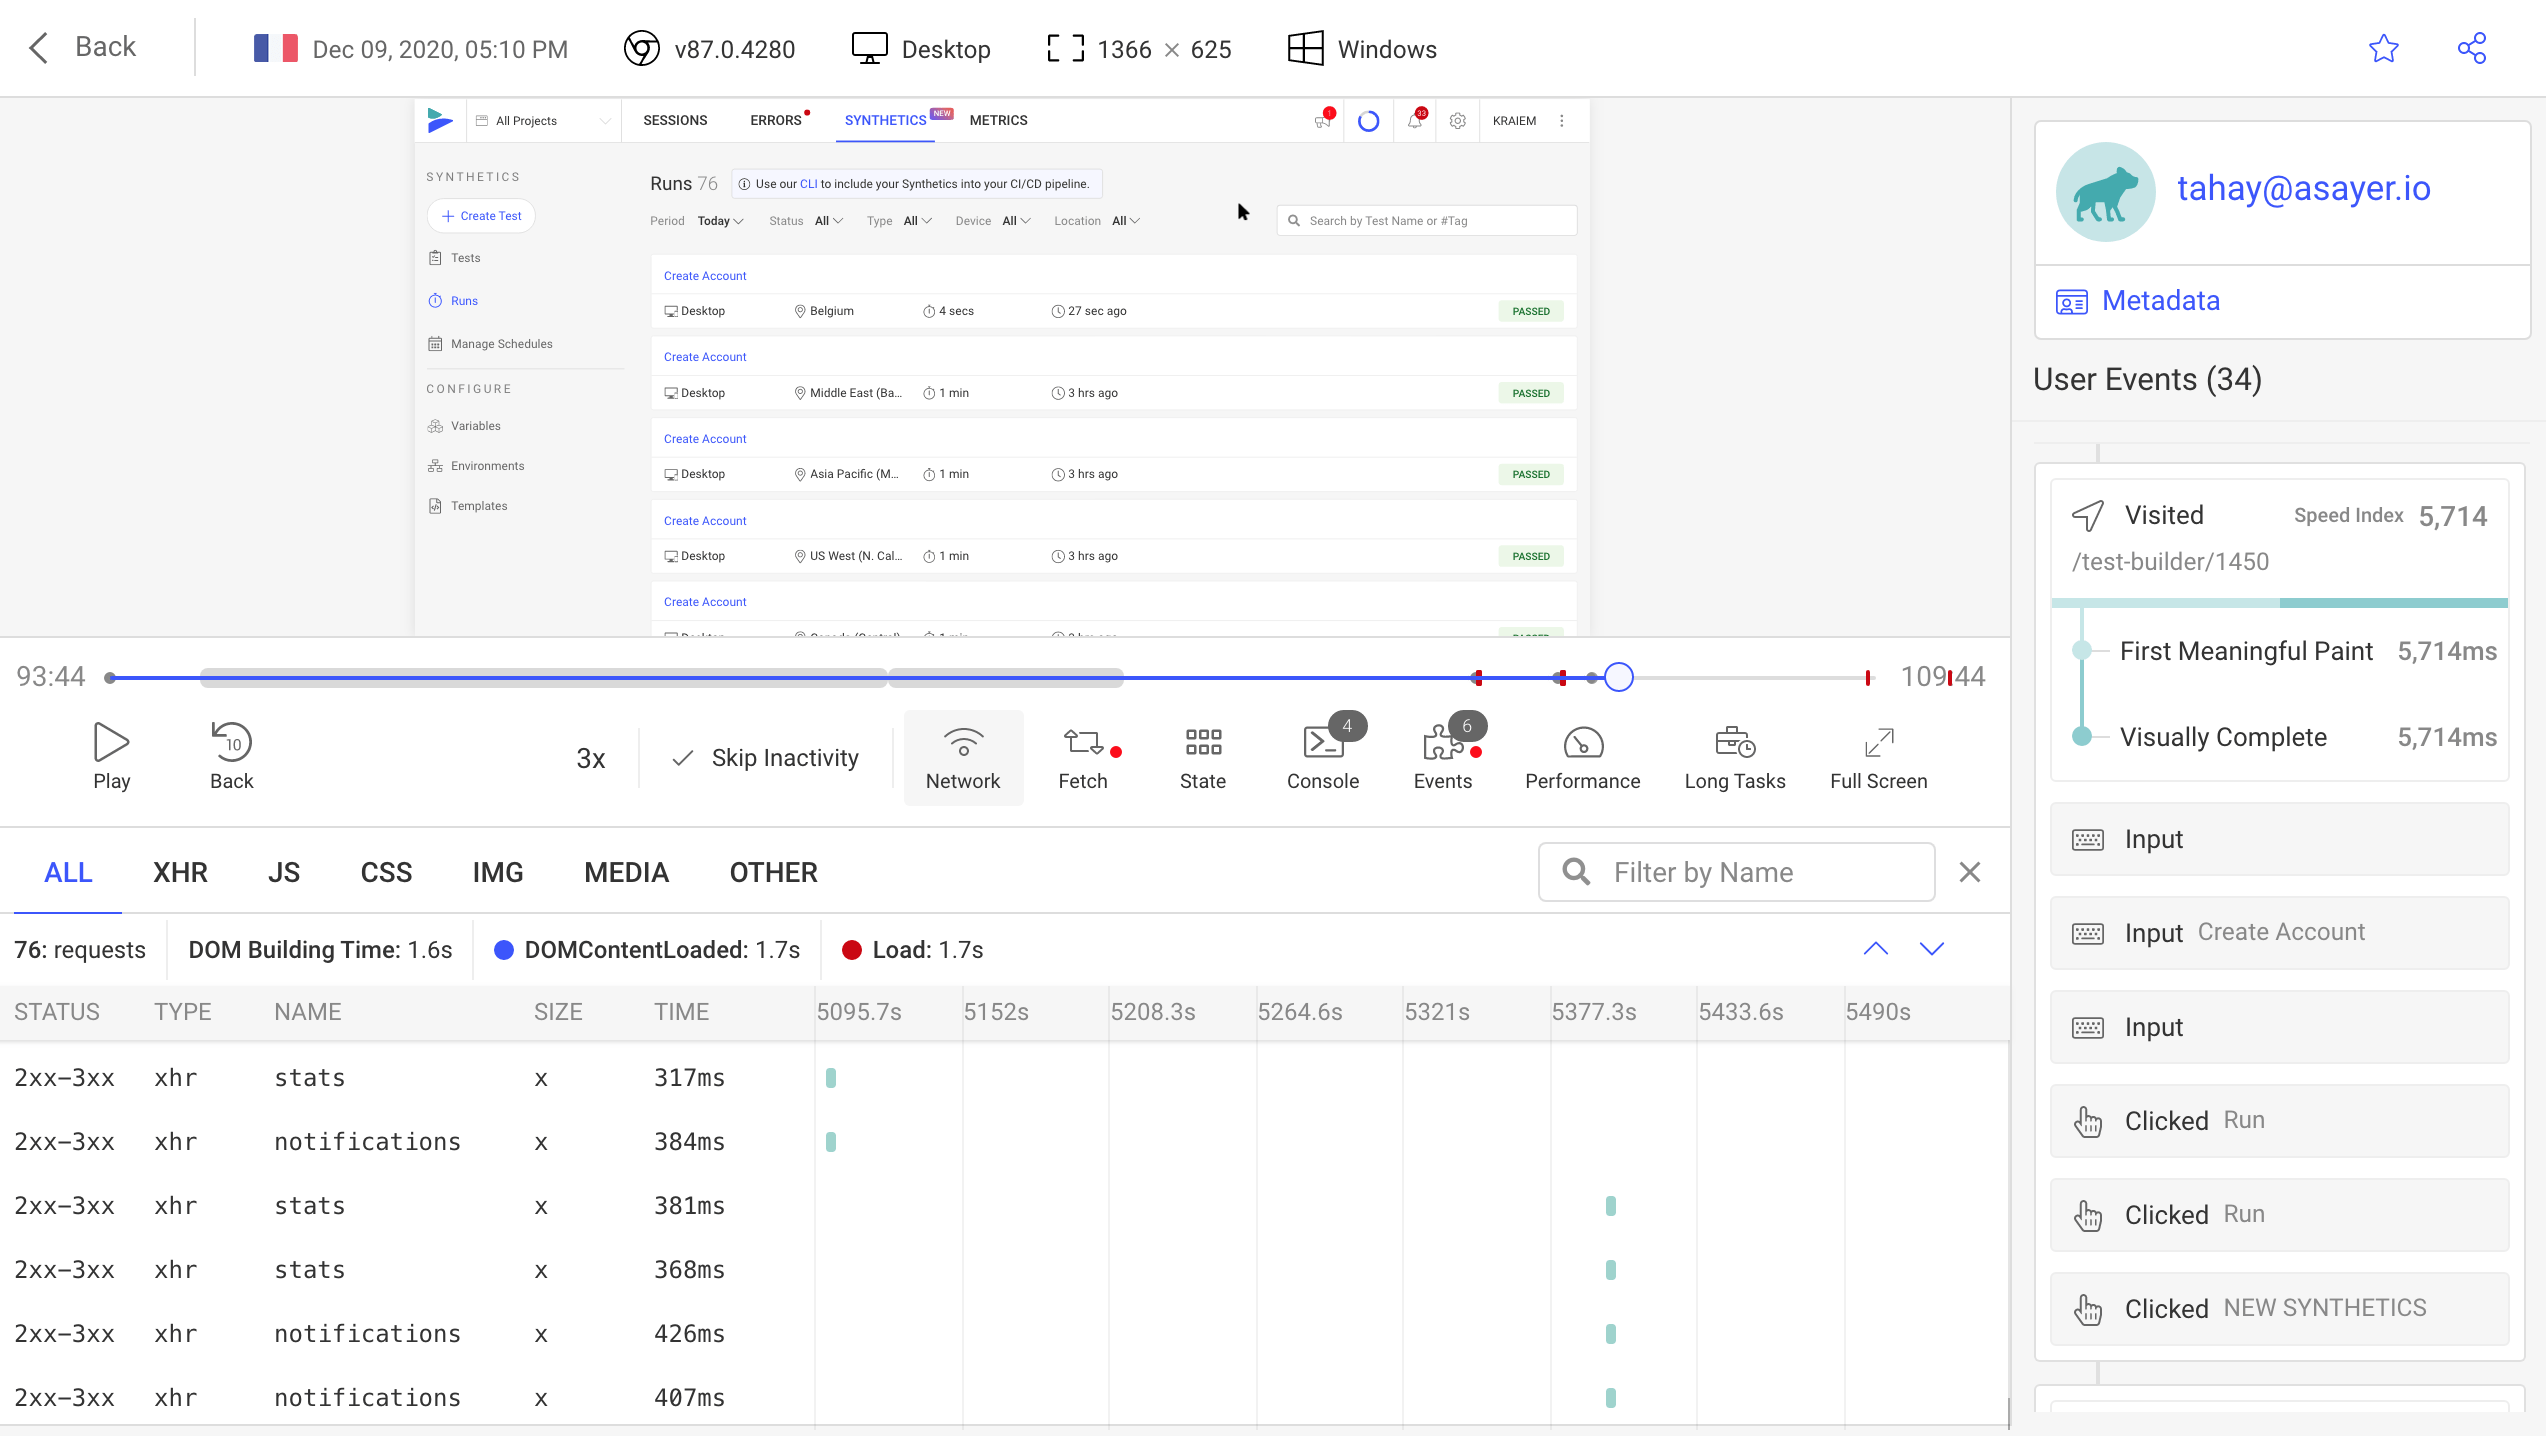Viewport: 2546px width, 1436px height.
Task: Open the Long Tasks panel
Action: pyautogui.click(x=1734, y=743)
